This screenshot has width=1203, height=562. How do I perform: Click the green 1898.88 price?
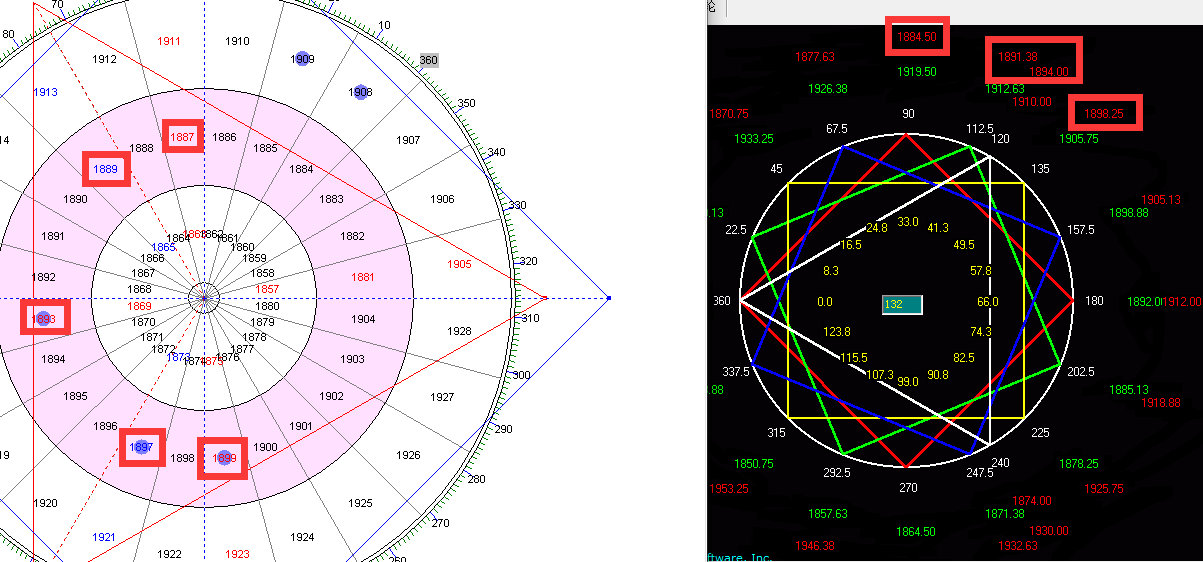(1128, 213)
